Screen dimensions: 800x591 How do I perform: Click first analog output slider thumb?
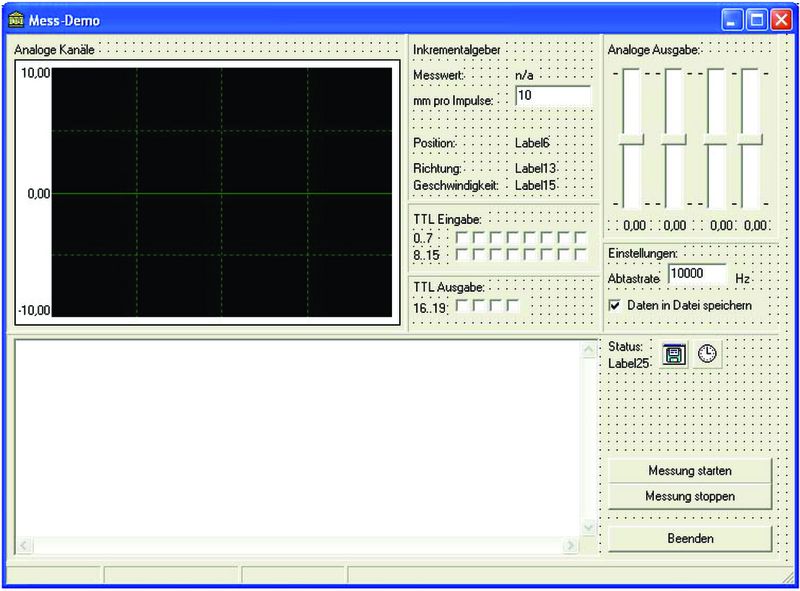[631, 139]
